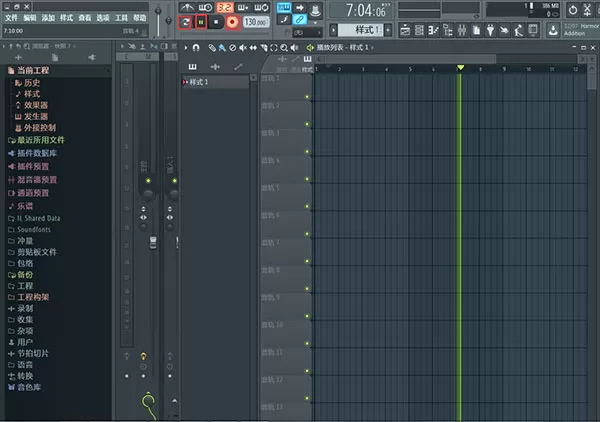Click the project info (pages) icon

(x=476, y=30)
